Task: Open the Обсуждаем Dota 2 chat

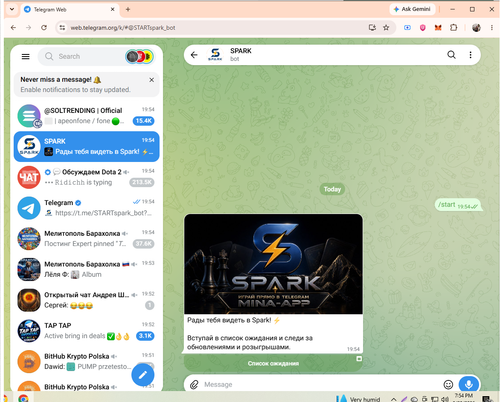Action: pos(86,177)
